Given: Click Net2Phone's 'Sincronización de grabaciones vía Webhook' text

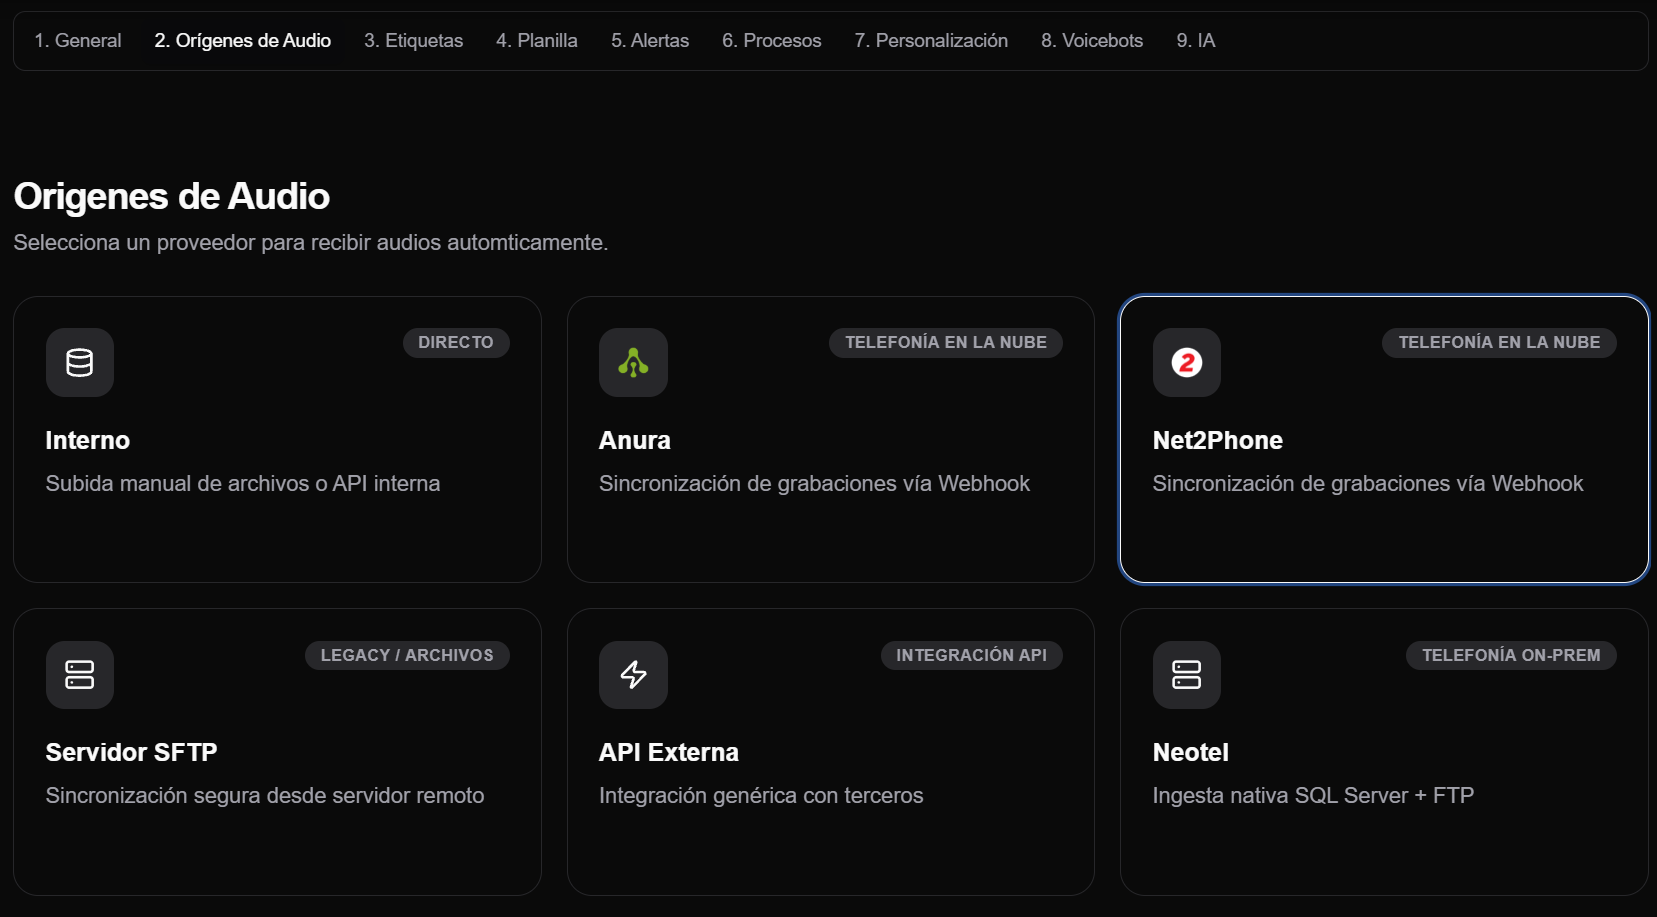Looking at the screenshot, I should point(1368,483).
